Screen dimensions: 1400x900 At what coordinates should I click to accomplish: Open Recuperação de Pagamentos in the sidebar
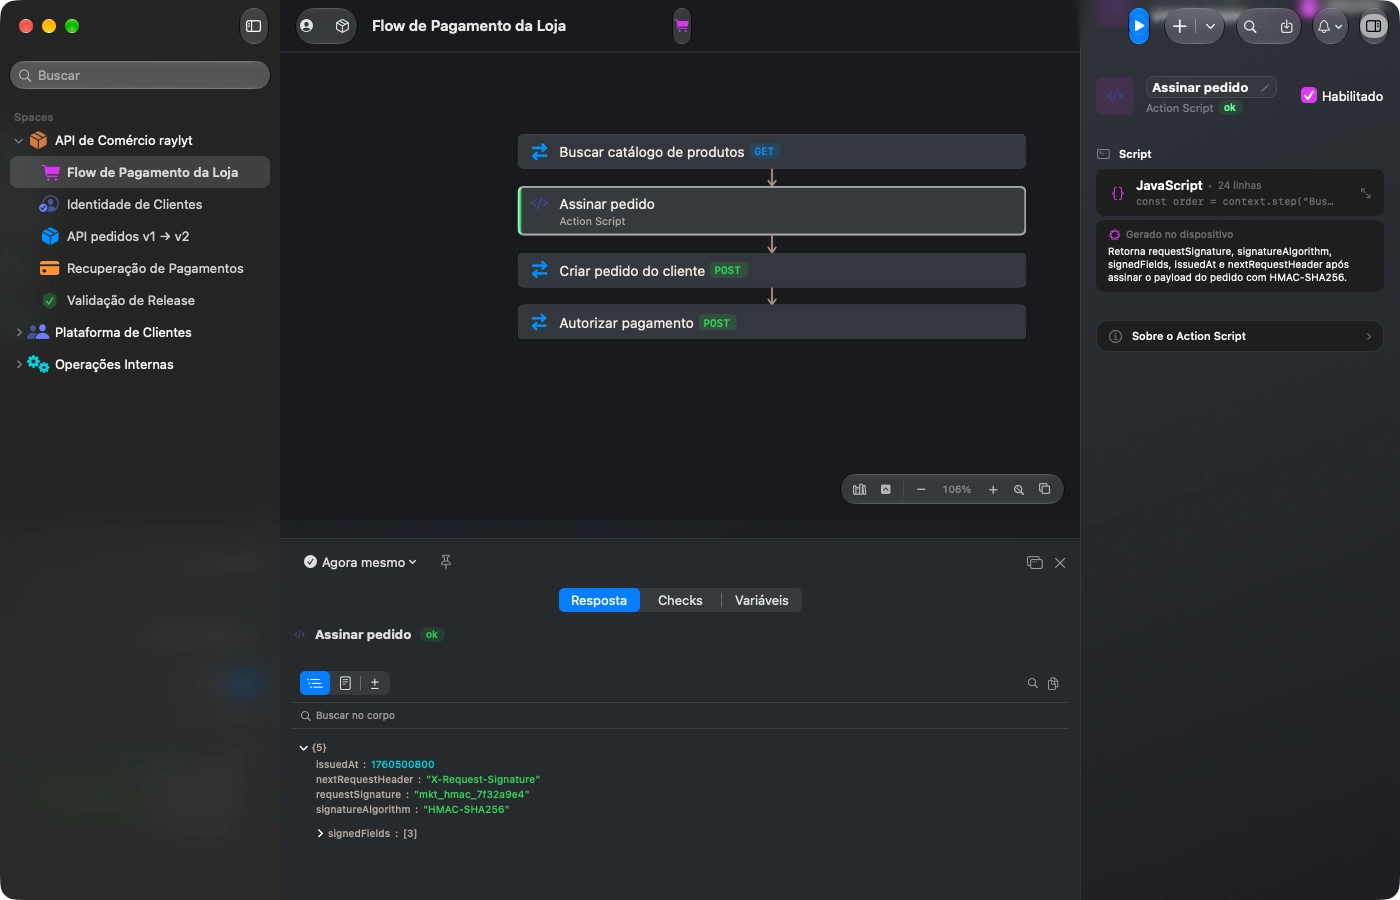coord(140,268)
